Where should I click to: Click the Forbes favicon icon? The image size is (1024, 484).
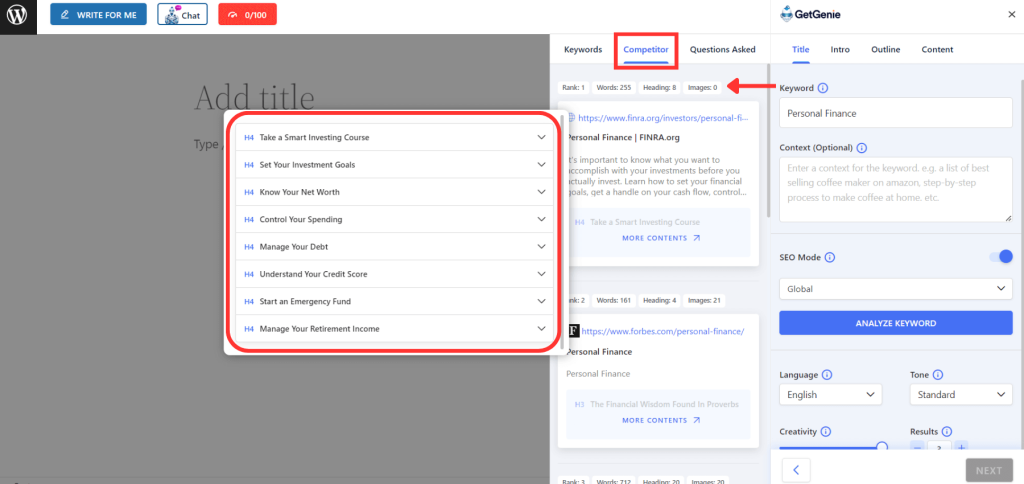[574, 331]
